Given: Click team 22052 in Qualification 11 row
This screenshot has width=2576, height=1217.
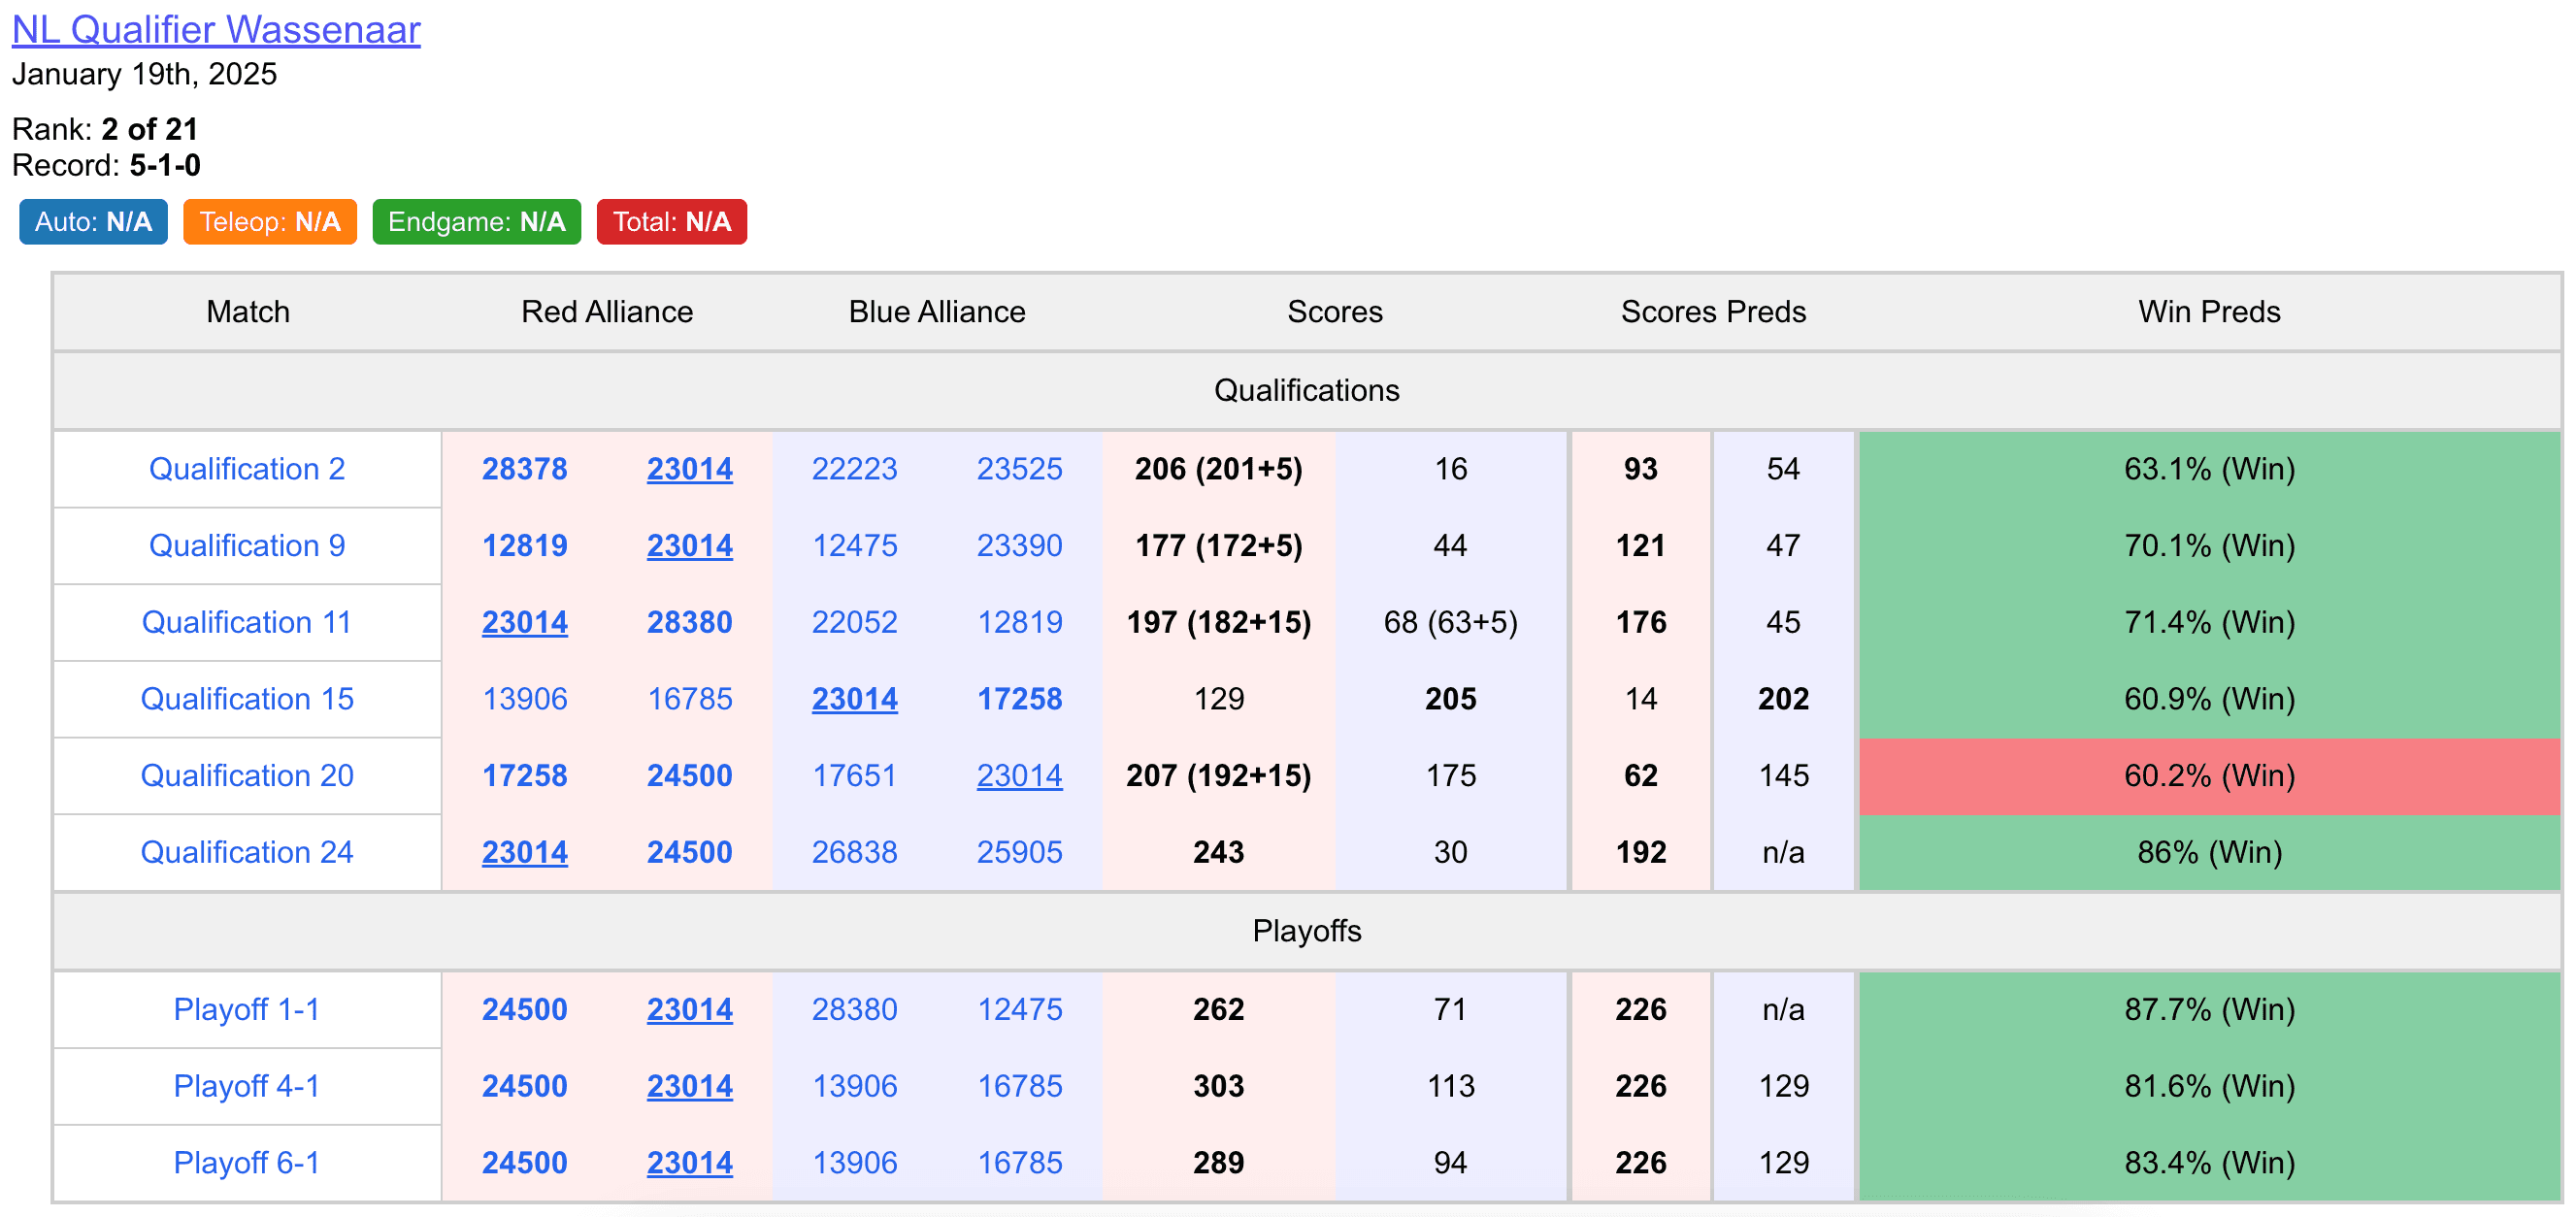Looking at the screenshot, I should pos(855,622).
